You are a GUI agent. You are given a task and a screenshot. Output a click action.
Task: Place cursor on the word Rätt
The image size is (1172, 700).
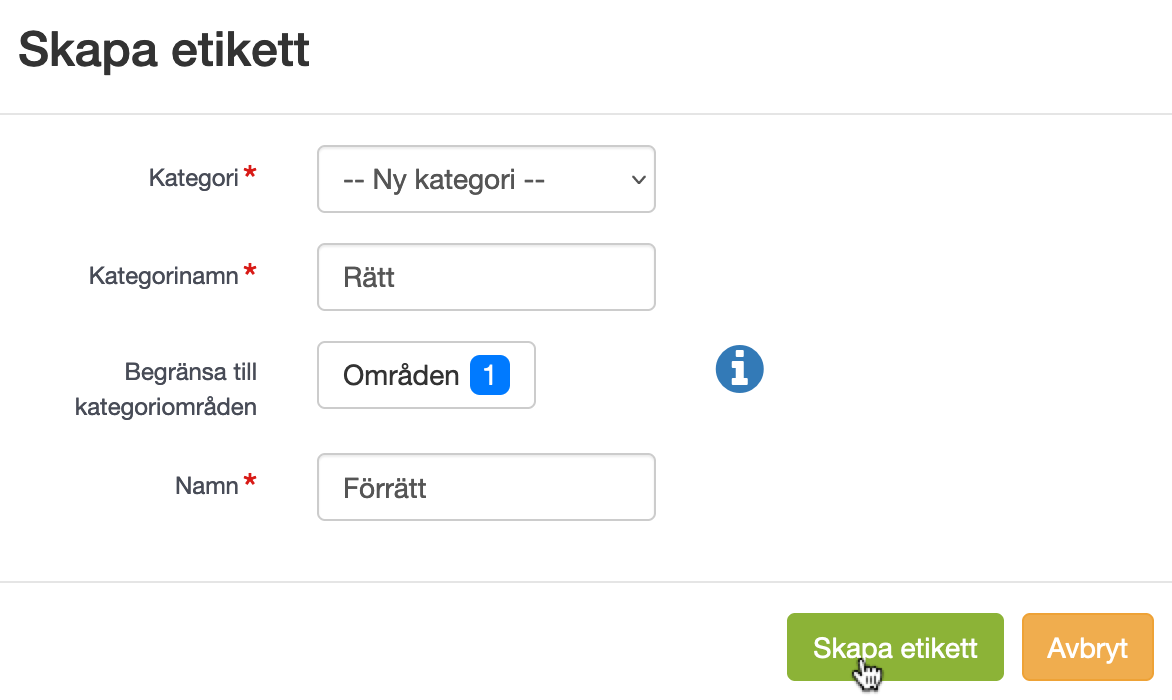368,277
